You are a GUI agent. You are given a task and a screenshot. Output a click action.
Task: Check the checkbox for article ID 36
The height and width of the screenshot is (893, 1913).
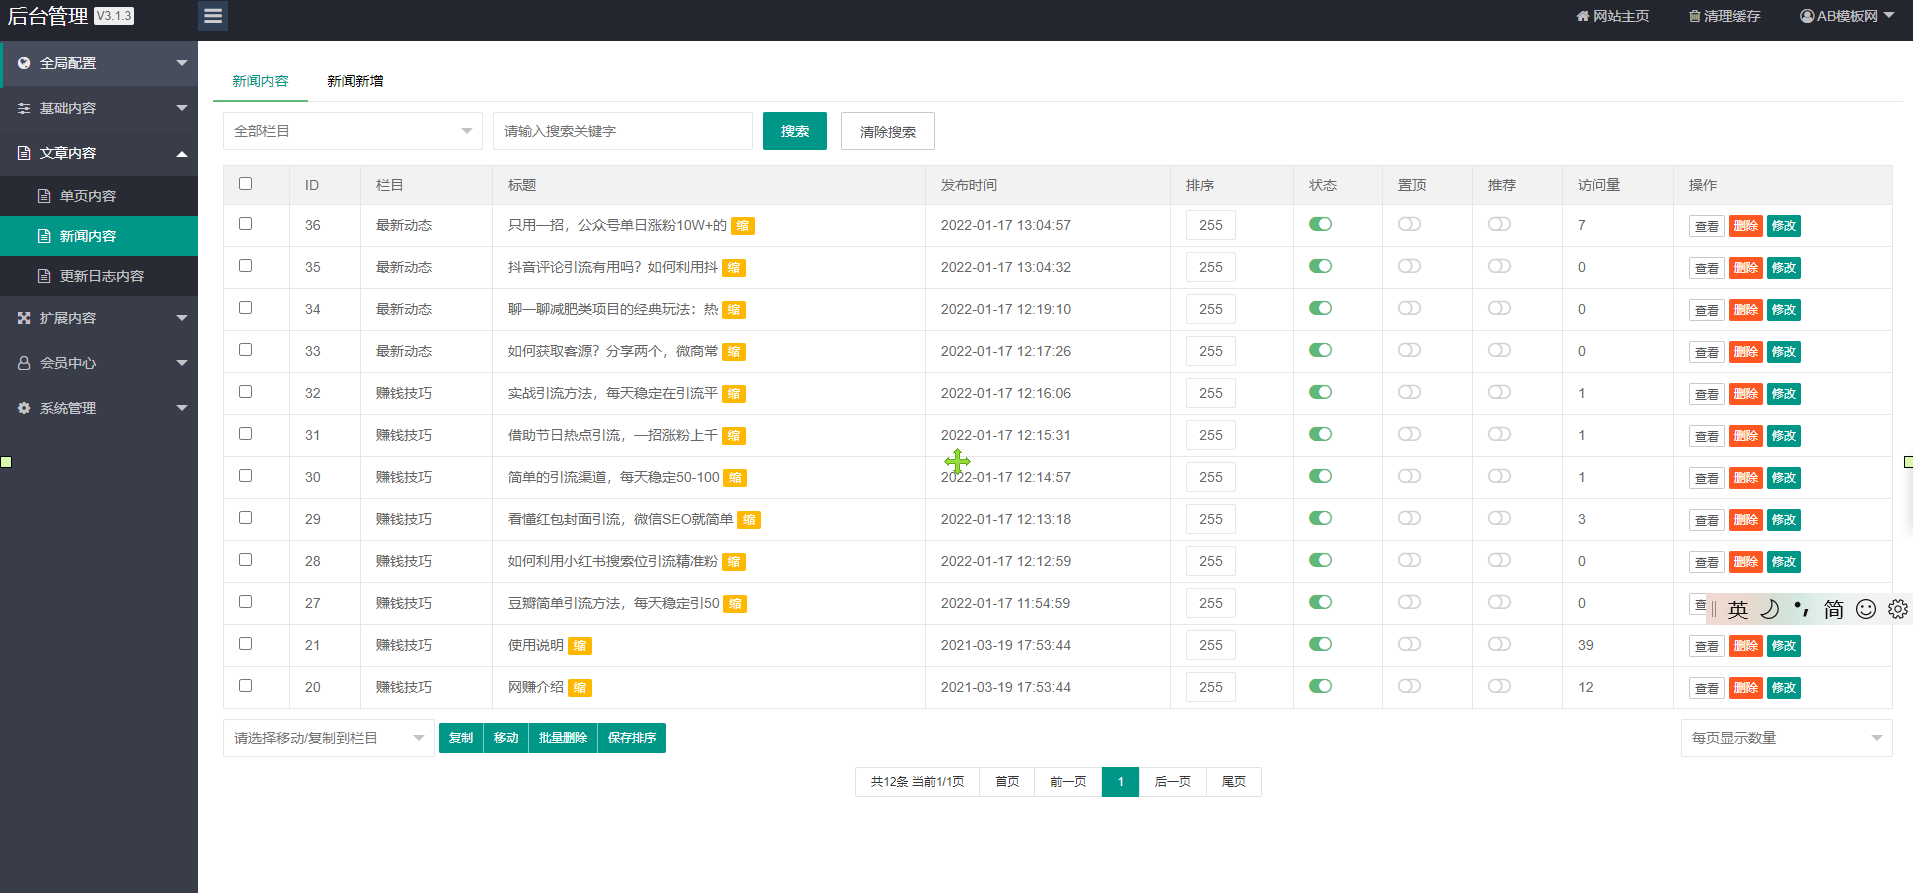click(x=246, y=224)
